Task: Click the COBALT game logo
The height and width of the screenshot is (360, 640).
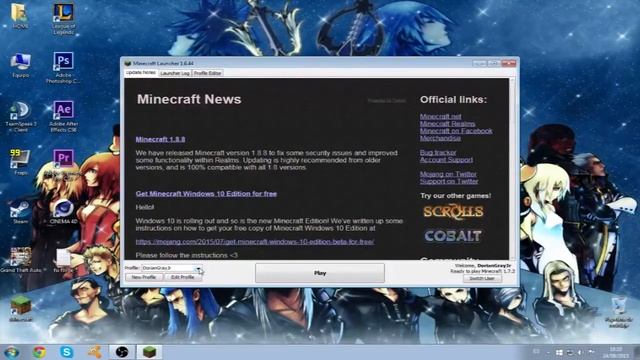Action: [453, 236]
